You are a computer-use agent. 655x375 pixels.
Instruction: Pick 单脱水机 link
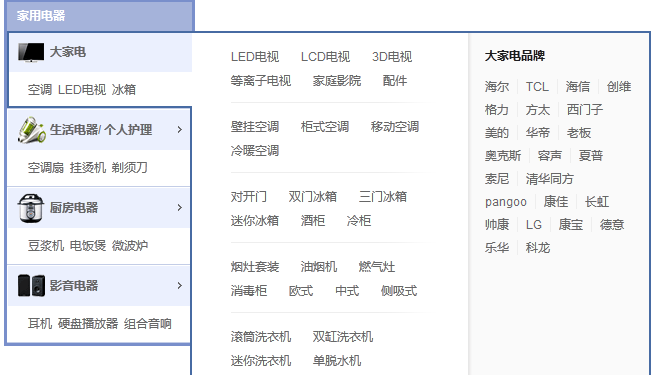pyautogui.click(x=337, y=361)
